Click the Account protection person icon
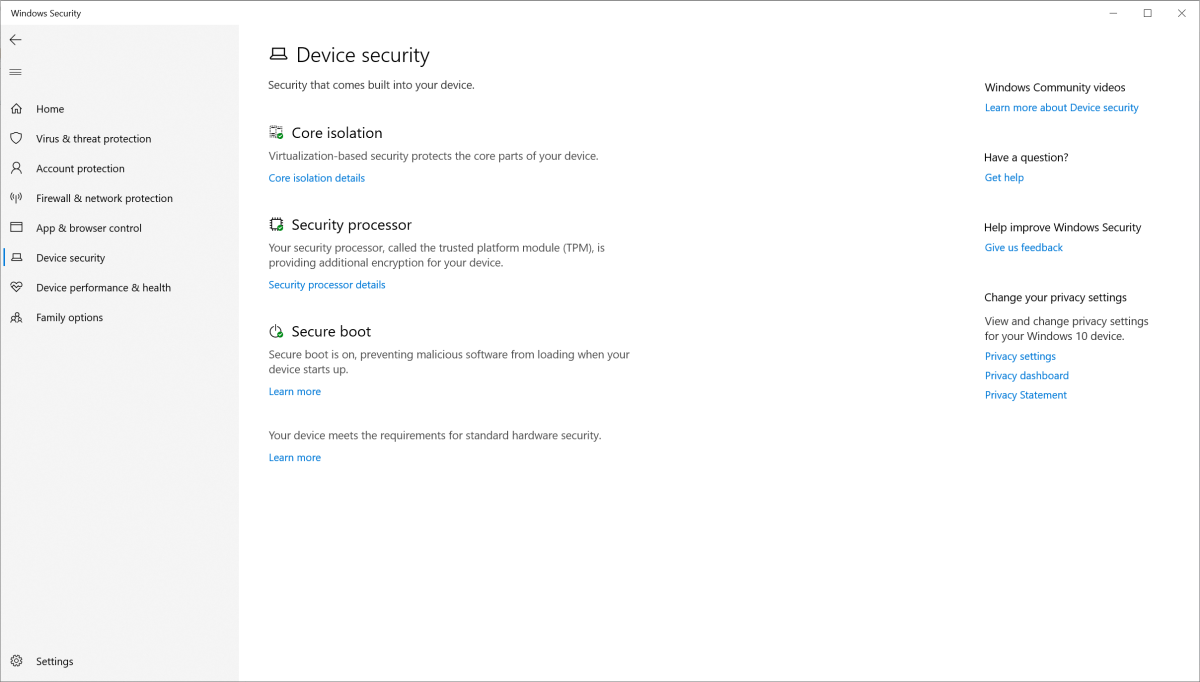1200x682 pixels. coord(17,168)
